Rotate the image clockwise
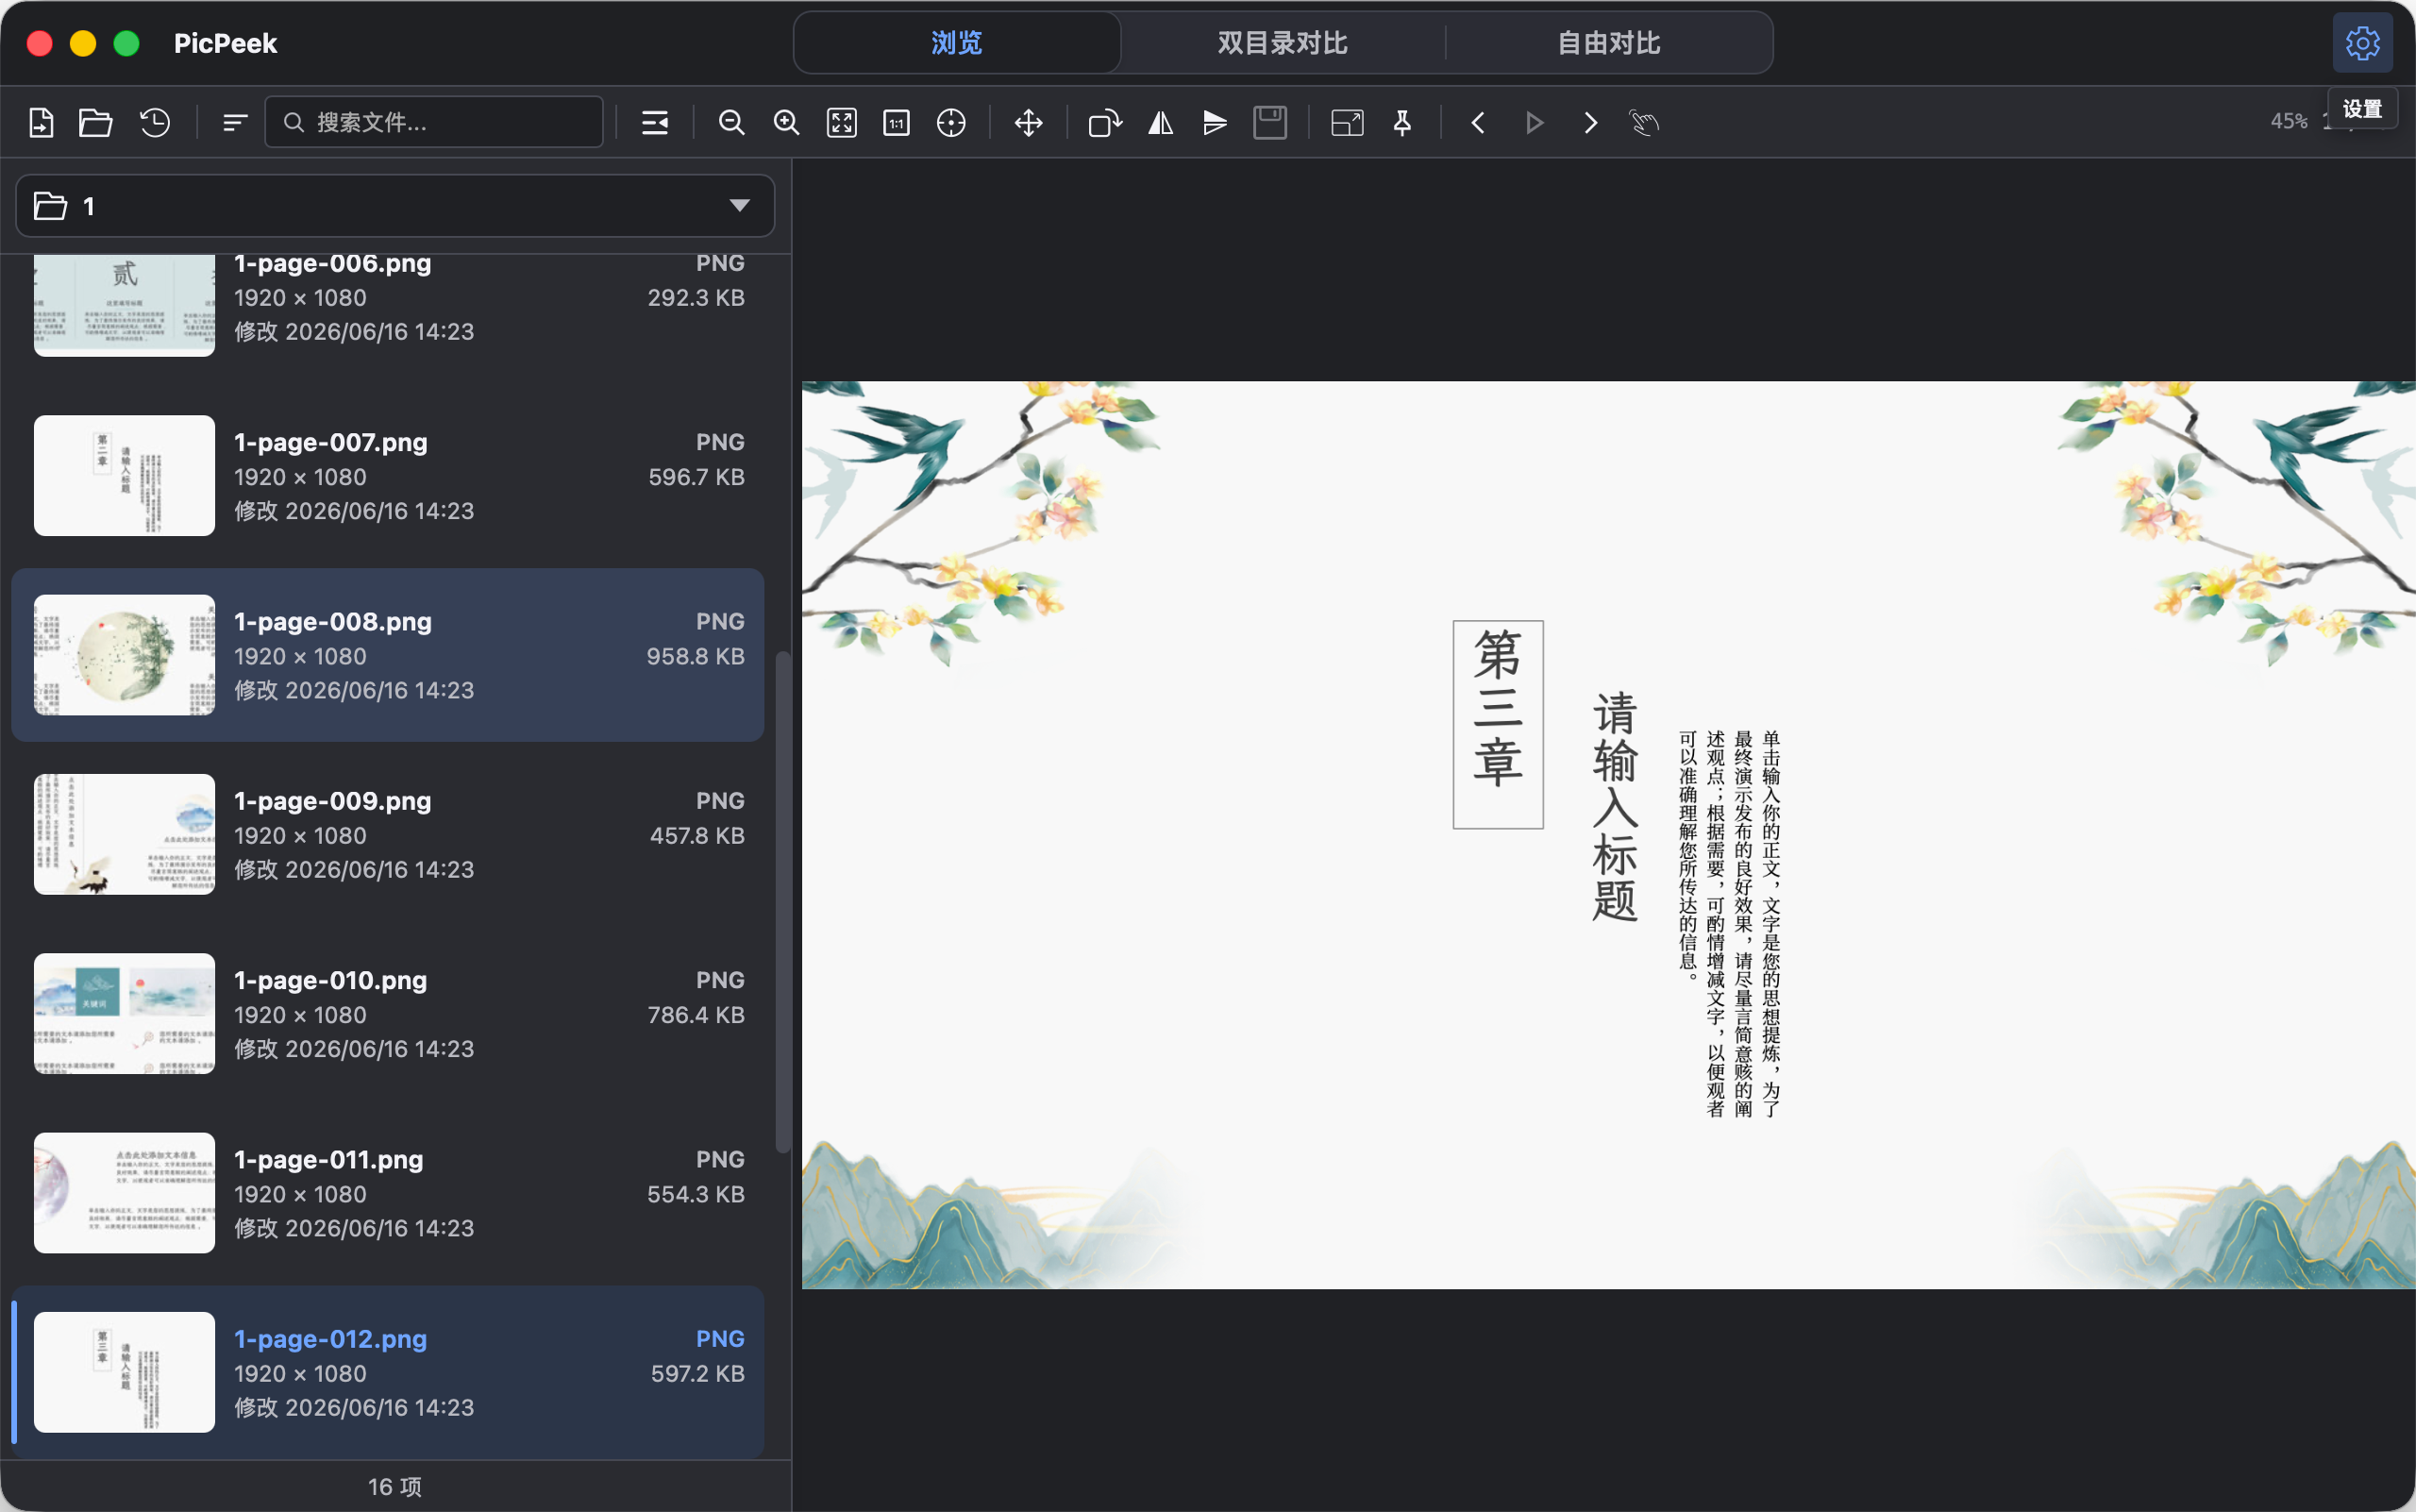 pyautogui.click(x=1105, y=123)
